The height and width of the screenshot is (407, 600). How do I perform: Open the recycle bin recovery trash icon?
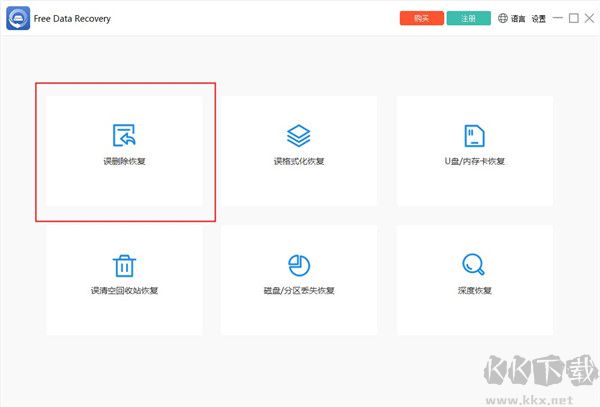[x=124, y=265]
